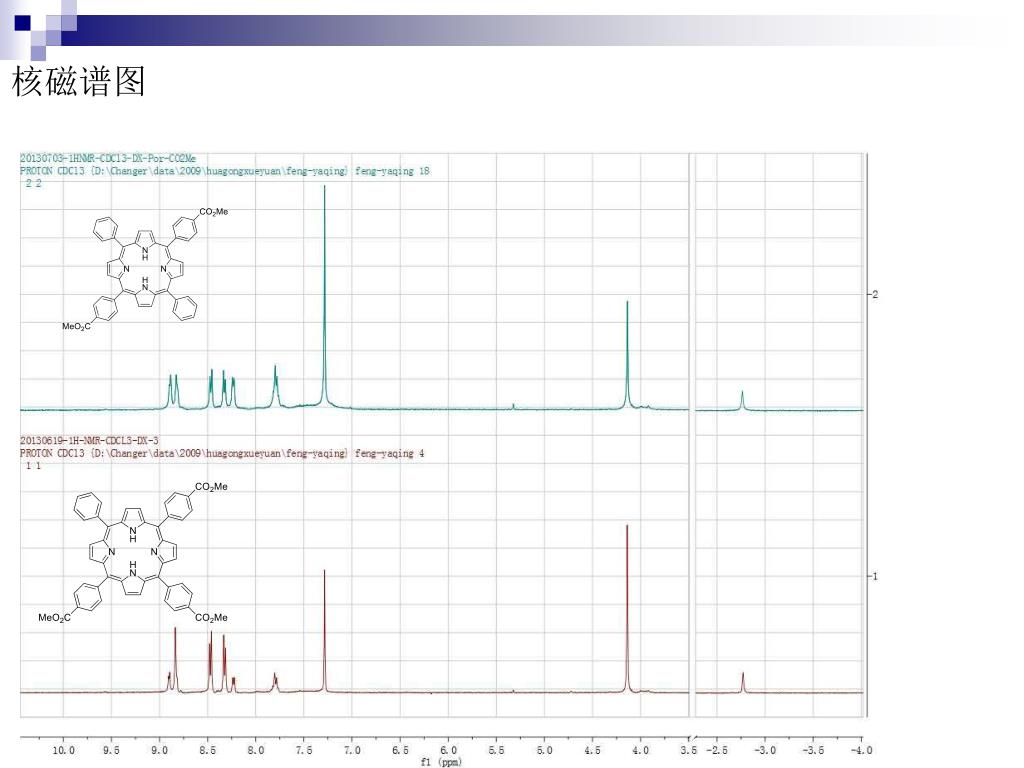
Task: Click the top-right CO2Me of the lower structure
Action: (x=212, y=487)
